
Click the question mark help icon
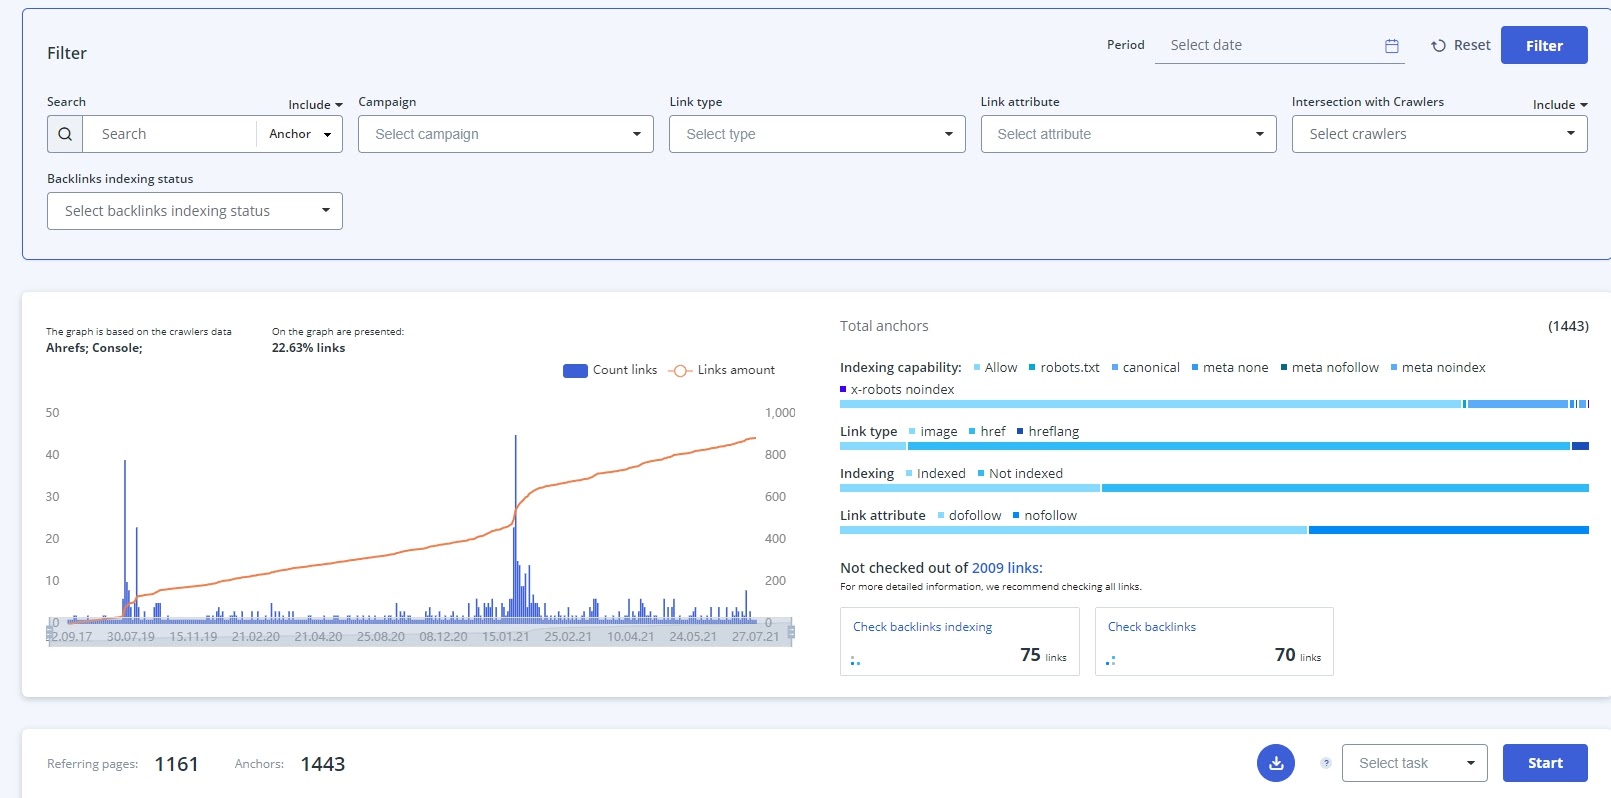pyautogui.click(x=1325, y=763)
